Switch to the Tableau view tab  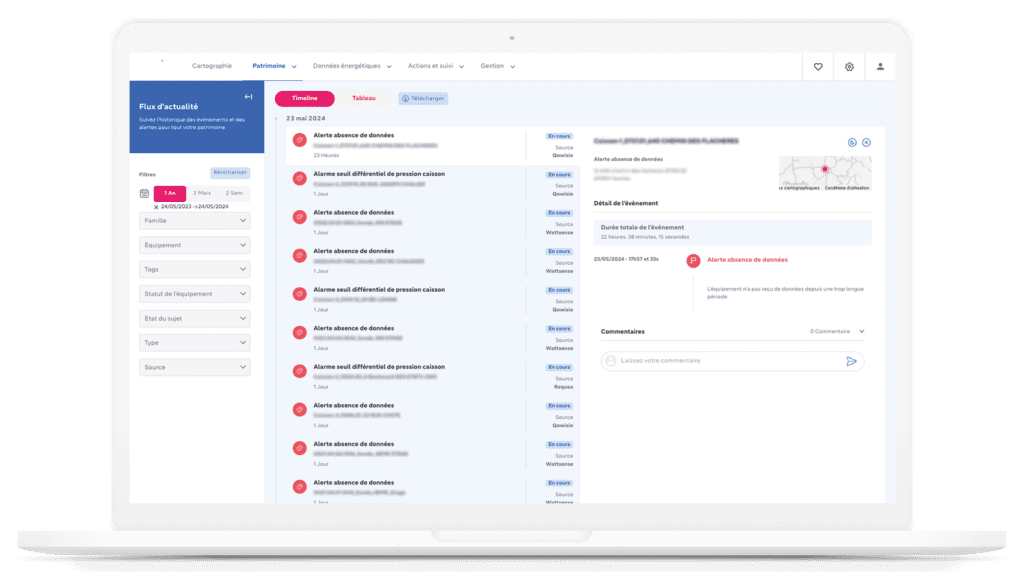tap(364, 99)
